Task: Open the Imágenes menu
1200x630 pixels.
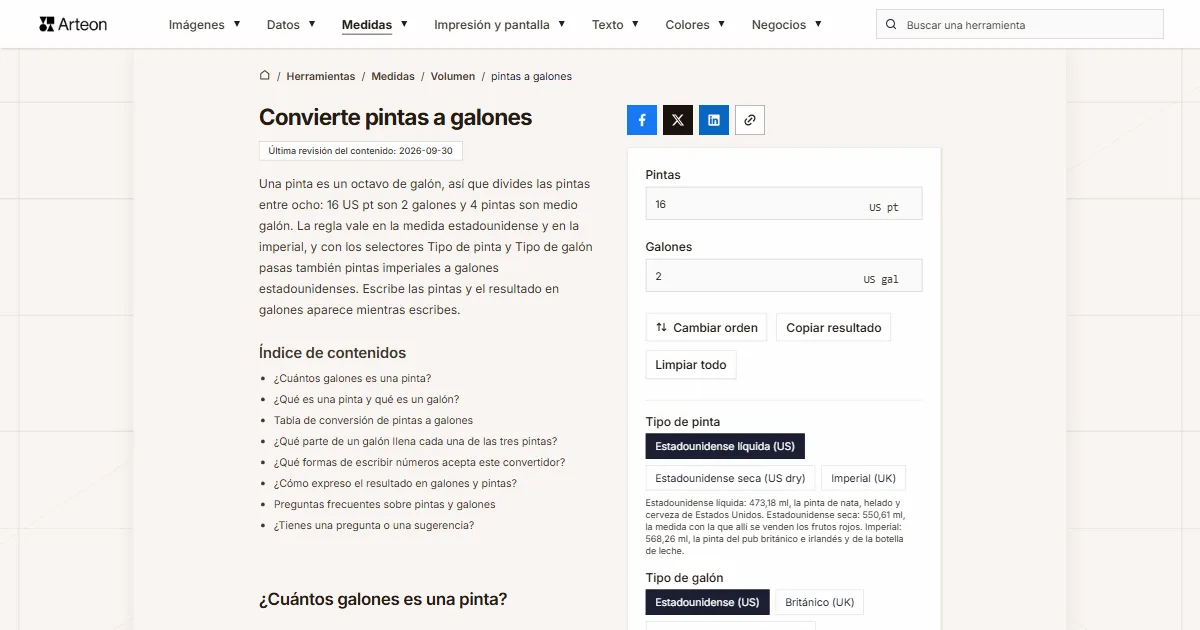Action: coord(205,25)
